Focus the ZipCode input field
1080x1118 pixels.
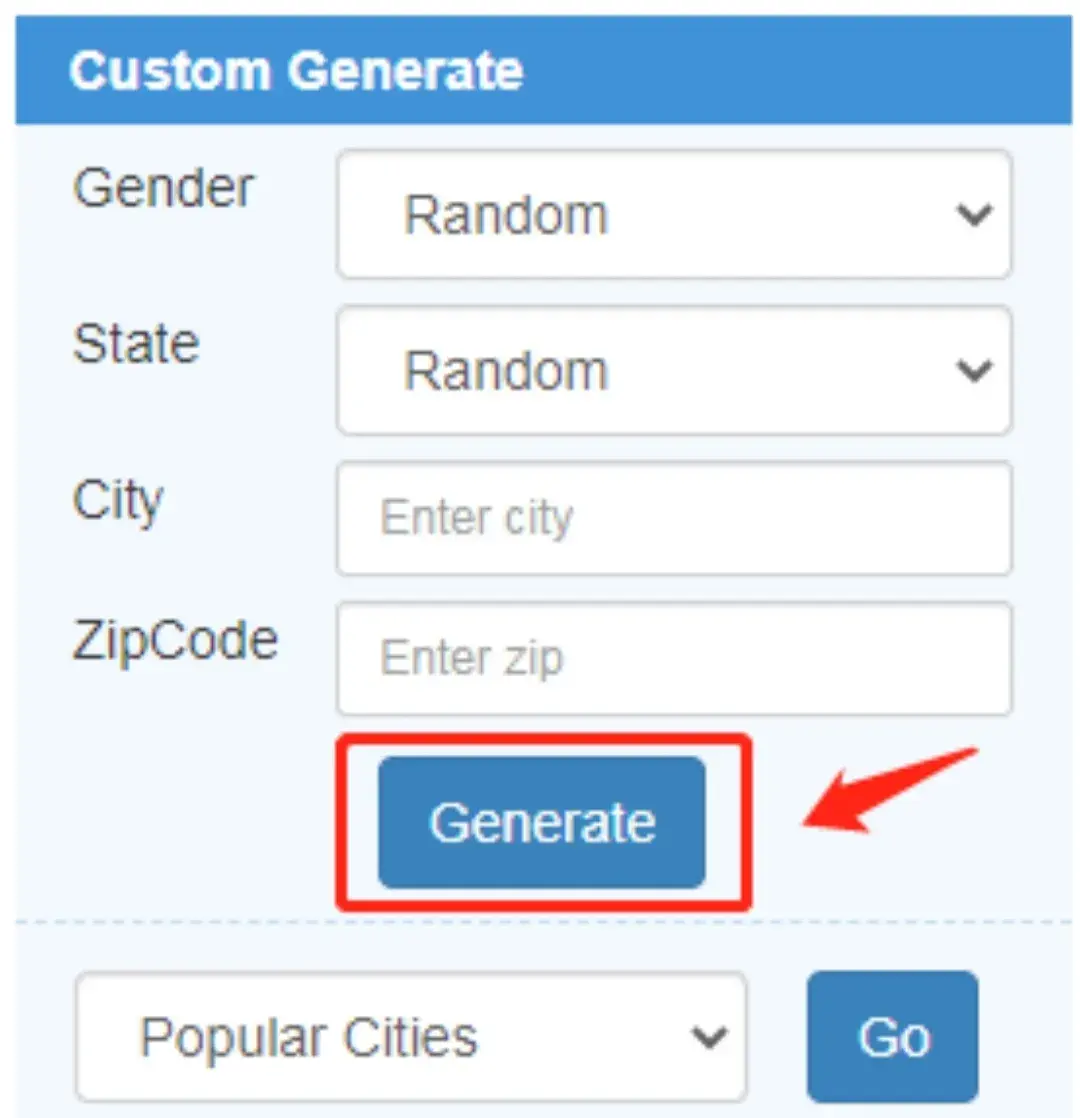(674, 658)
